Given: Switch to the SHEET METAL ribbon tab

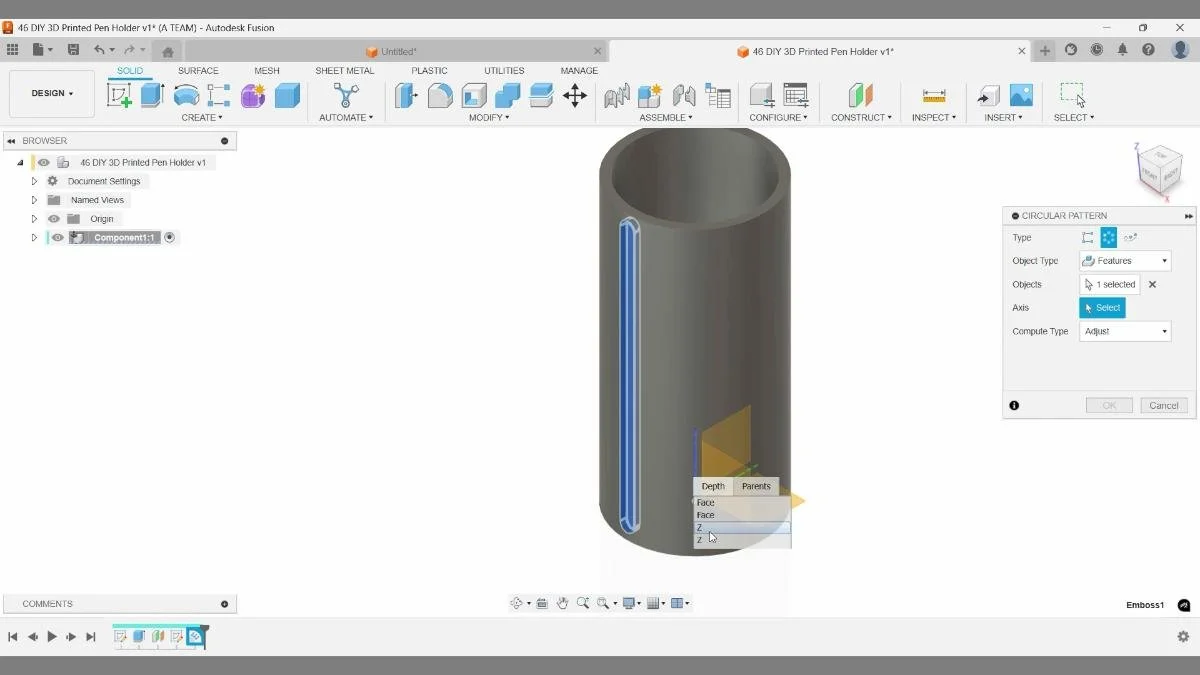Looking at the screenshot, I should (344, 70).
